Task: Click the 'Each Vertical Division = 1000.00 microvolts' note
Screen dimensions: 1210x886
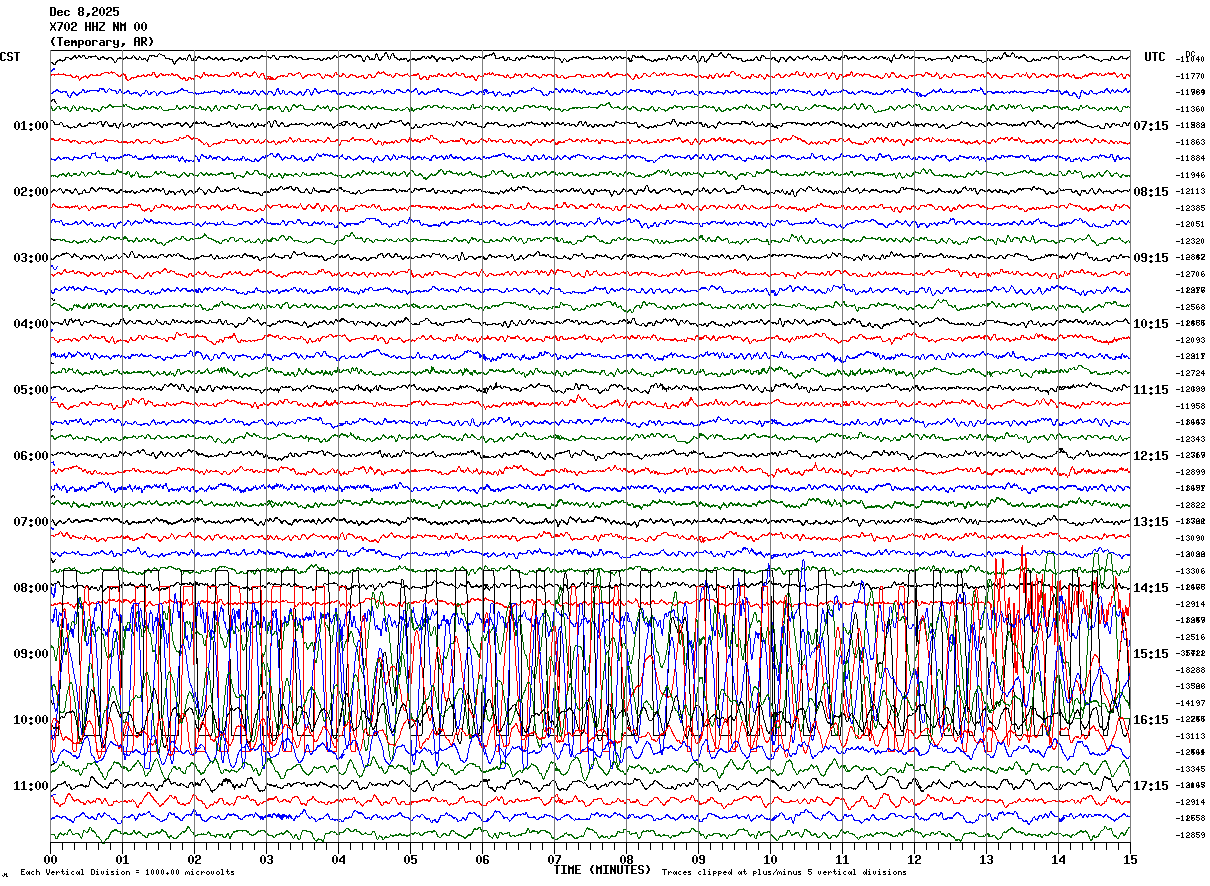Action: click(127, 873)
